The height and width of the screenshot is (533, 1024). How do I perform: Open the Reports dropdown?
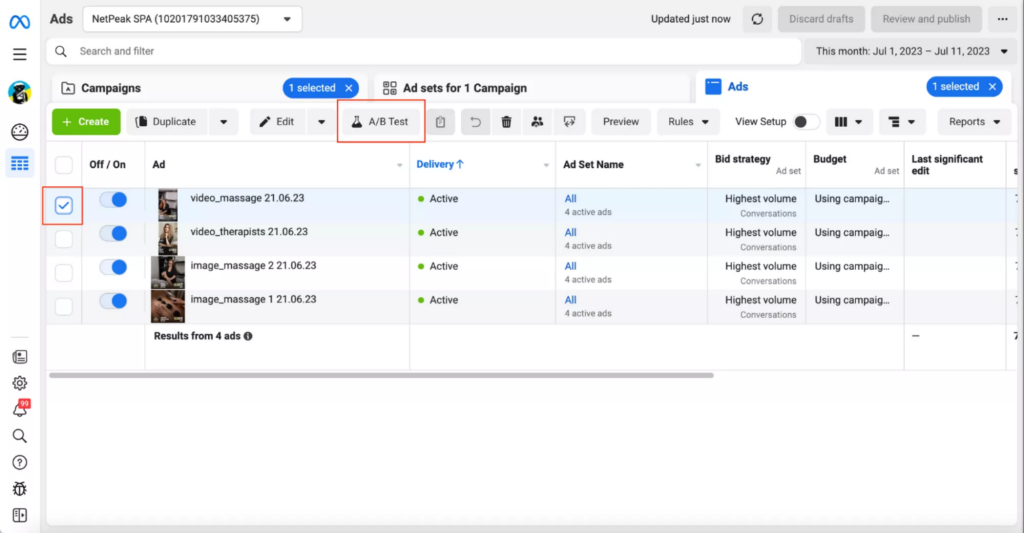tap(974, 122)
